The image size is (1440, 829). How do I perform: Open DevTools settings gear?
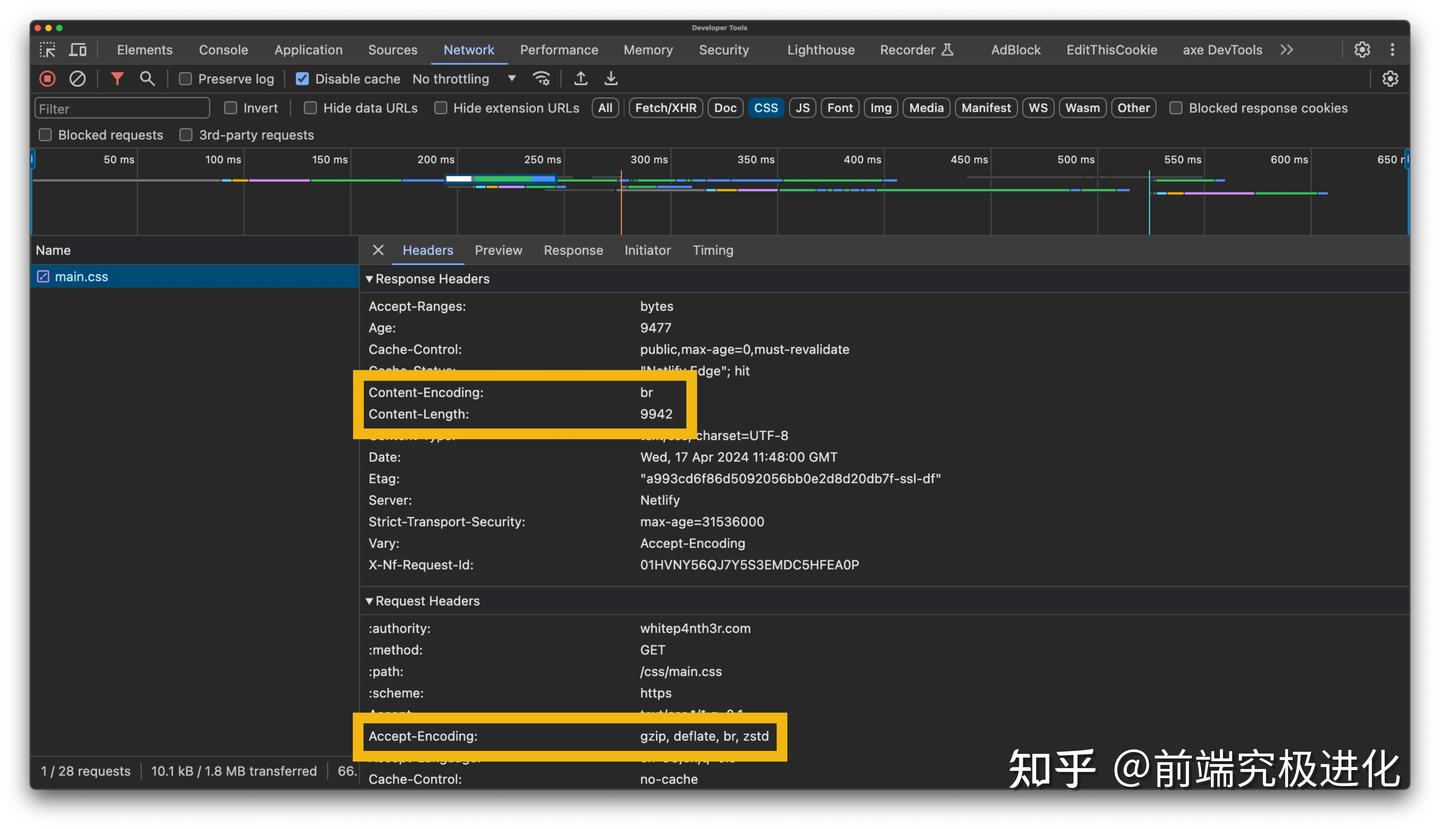pyautogui.click(x=1362, y=50)
